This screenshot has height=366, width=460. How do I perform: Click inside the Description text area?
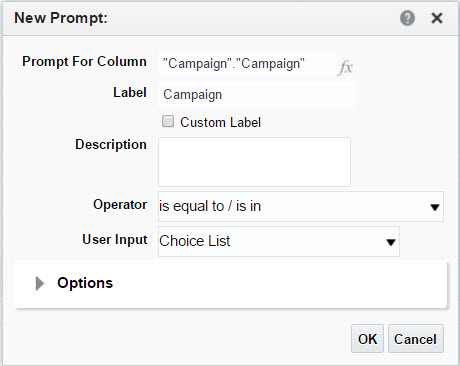(254, 162)
